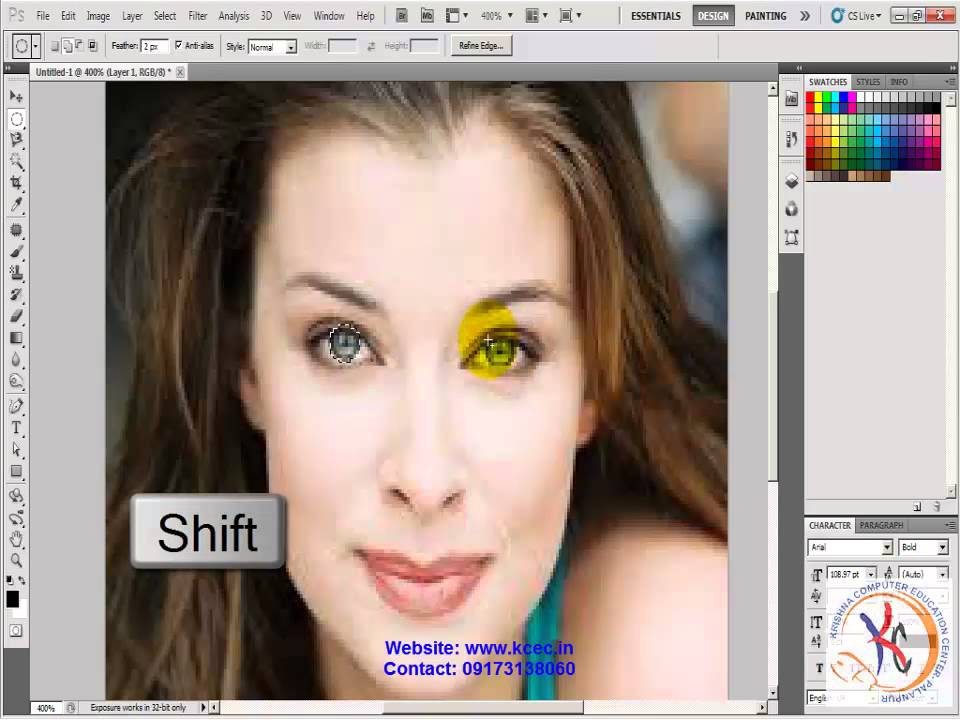960x720 pixels.
Task: Reset default foreground and background colors
Action: coord(10,580)
